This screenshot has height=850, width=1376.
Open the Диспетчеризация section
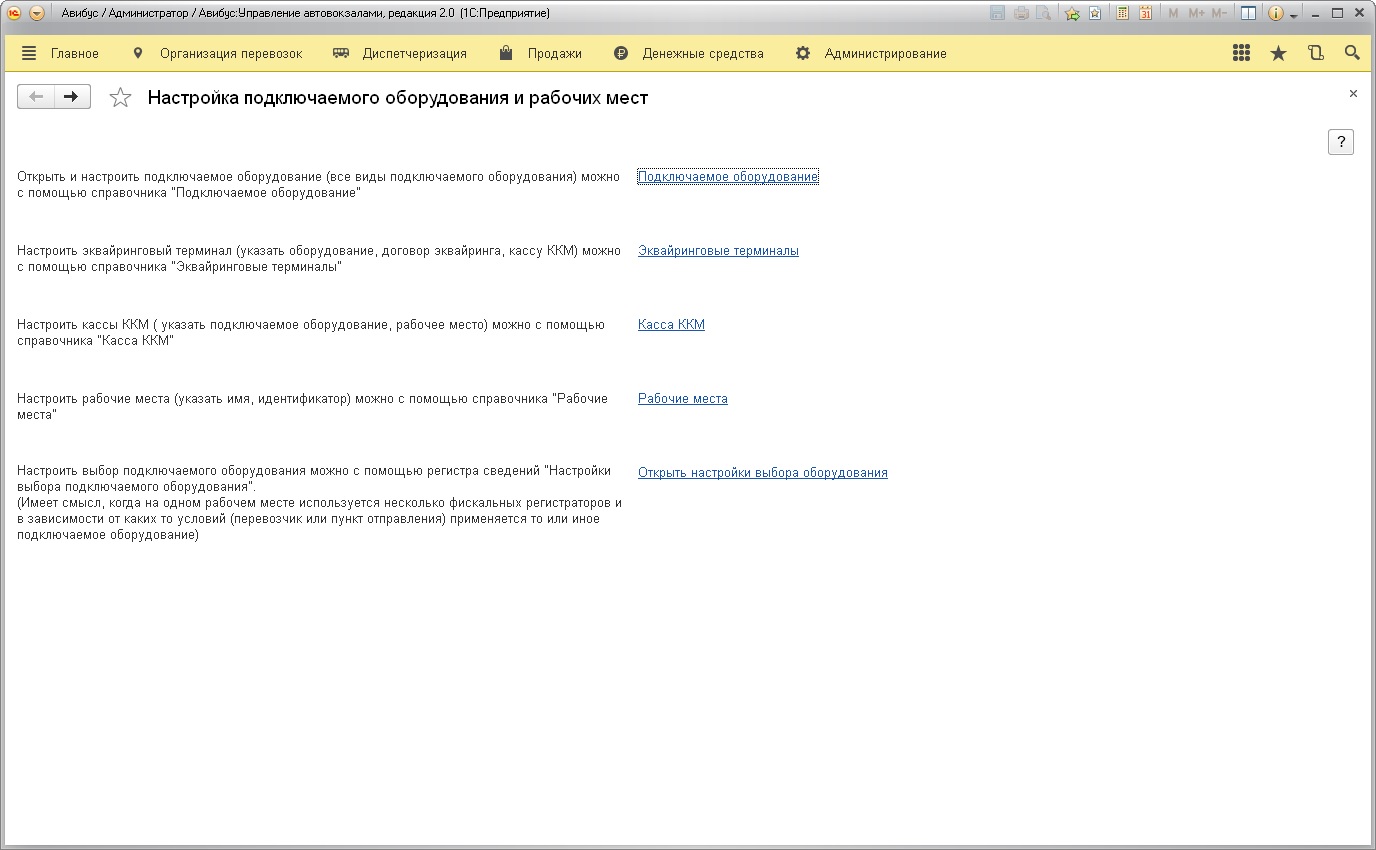400,54
